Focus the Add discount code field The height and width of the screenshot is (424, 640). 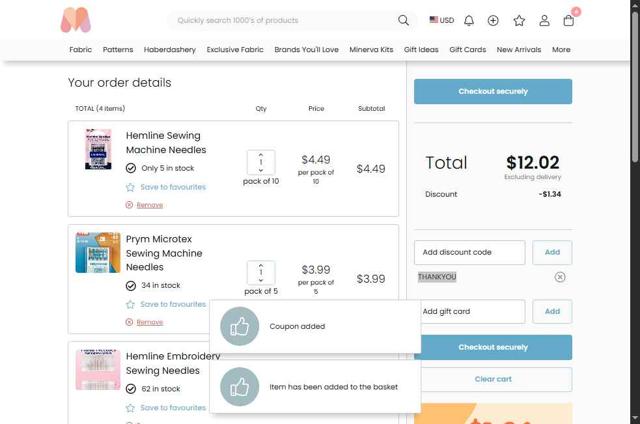point(469,252)
